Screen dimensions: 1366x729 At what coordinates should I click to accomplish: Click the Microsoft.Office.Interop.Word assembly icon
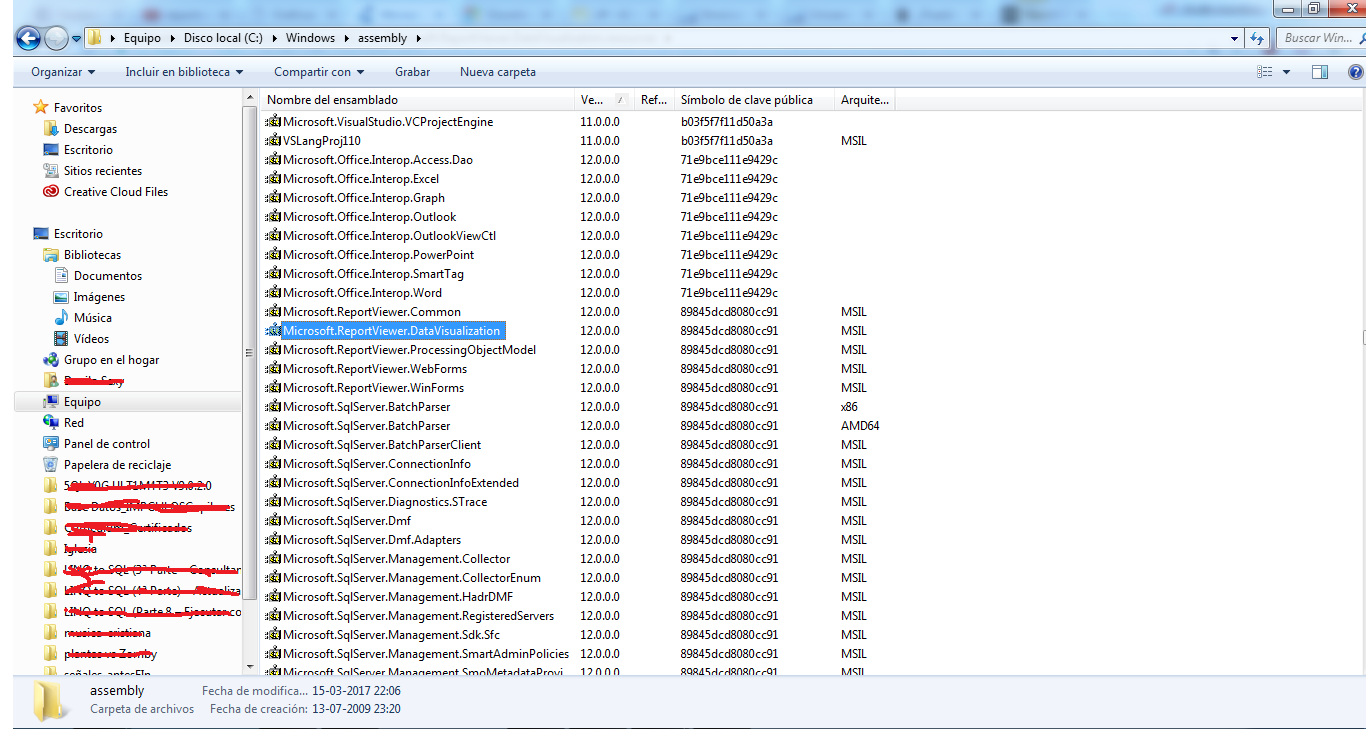click(x=273, y=293)
